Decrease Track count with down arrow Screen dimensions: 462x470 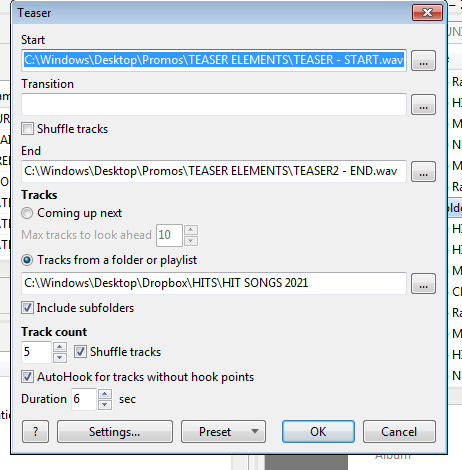60,358
